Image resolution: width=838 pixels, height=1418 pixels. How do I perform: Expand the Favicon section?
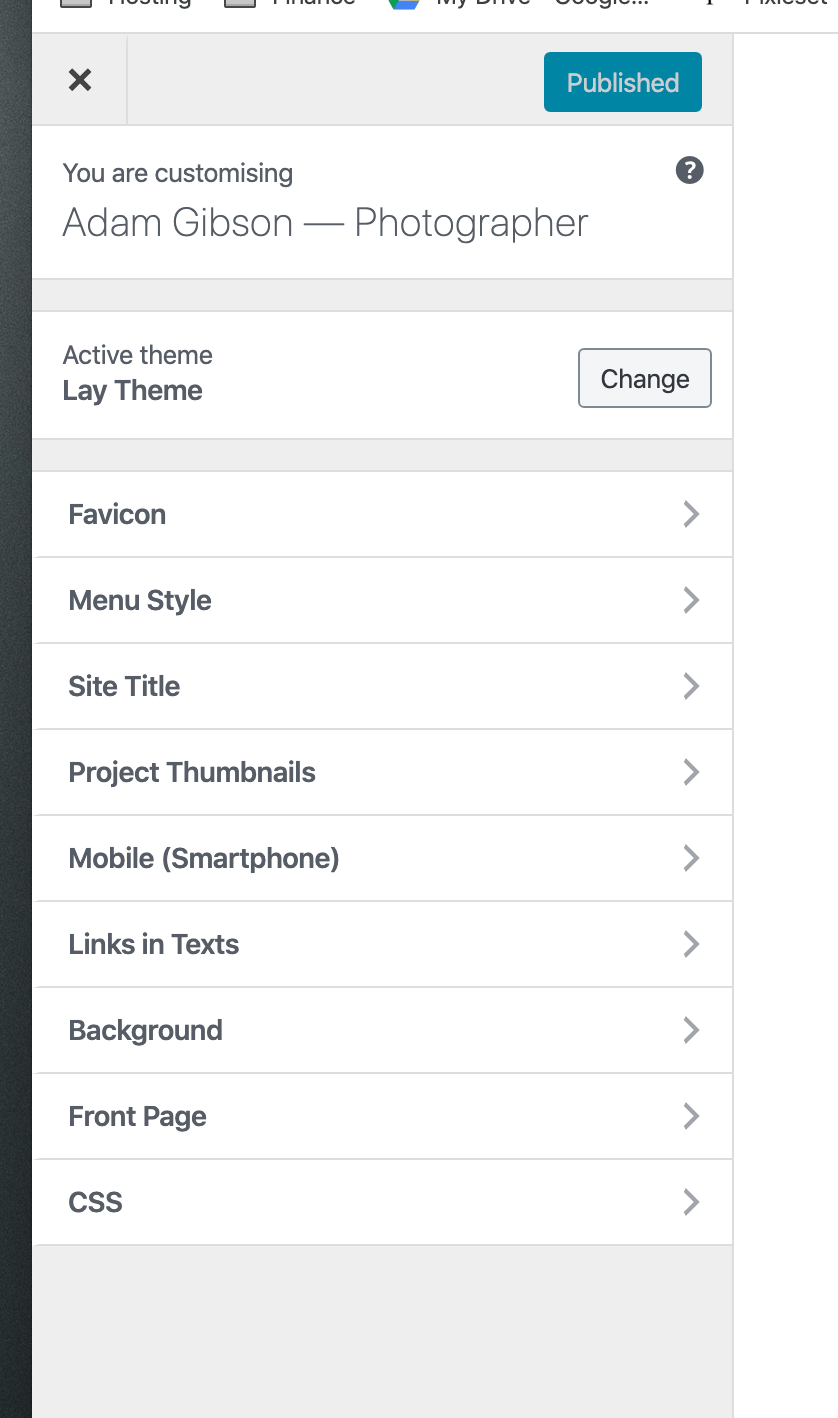tap(383, 514)
